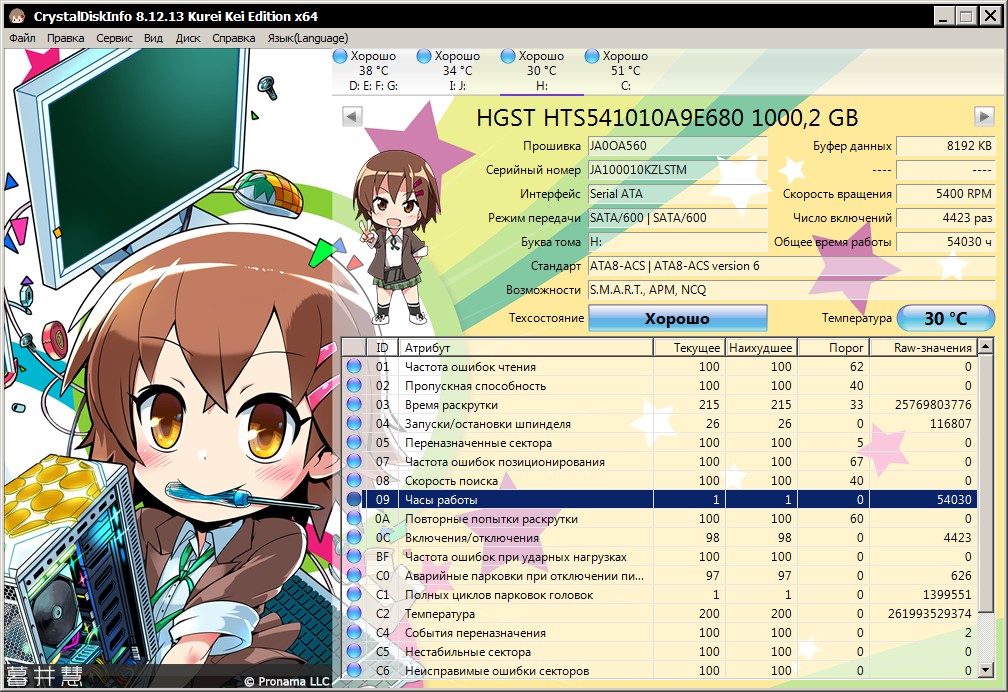Click the features field S.M.A.R.T., APM, NCQ
Viewport: 1008px width, 692px height.
[791, 290]
